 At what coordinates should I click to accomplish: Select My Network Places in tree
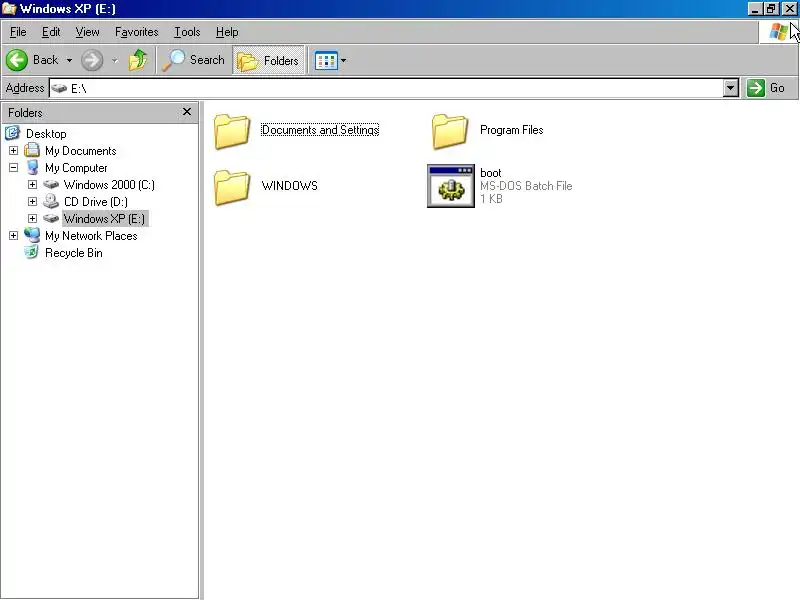[x=91, y=236]
